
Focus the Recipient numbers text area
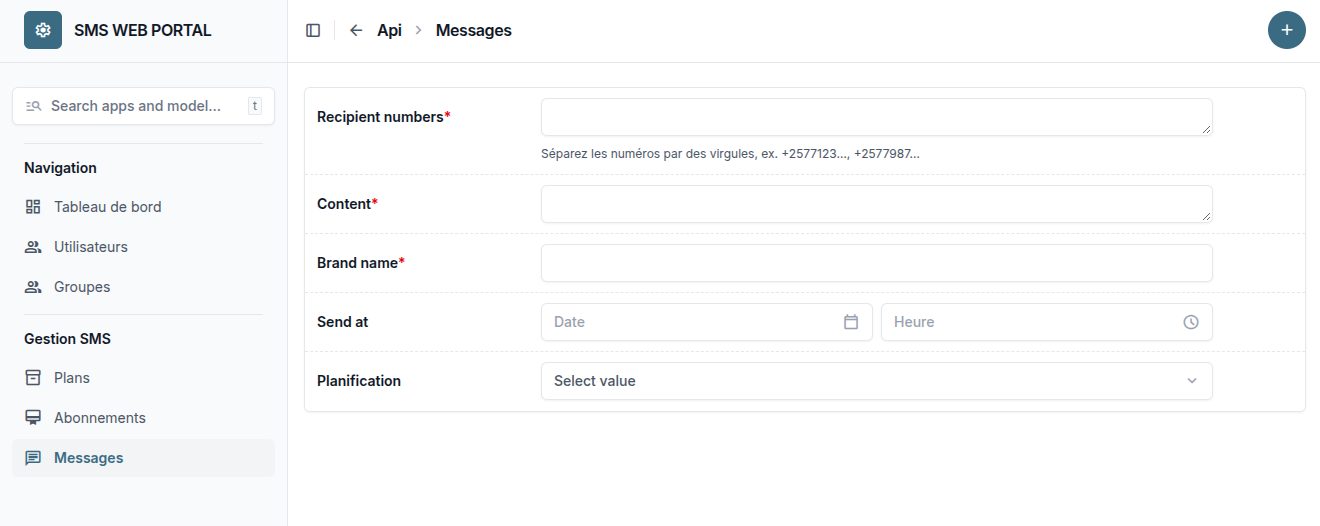pyautogui.click(x=877, y=117)
